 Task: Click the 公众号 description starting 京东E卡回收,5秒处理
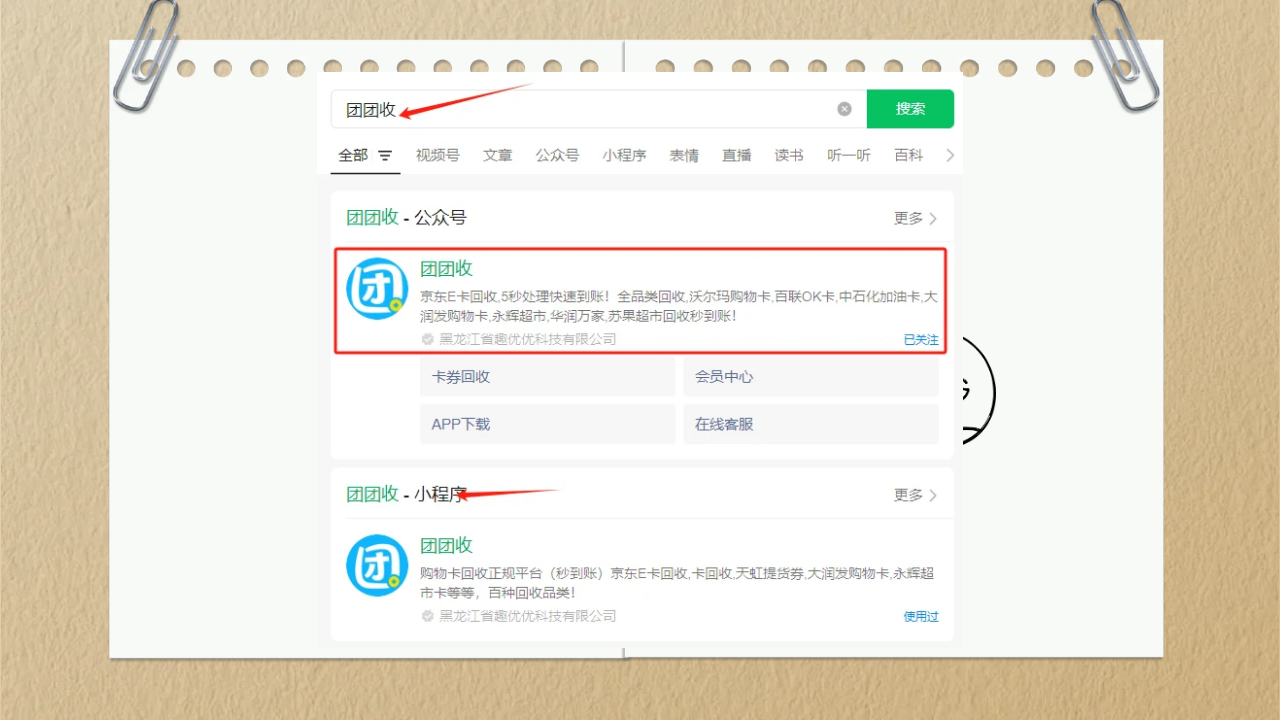(x=679, y=306)
